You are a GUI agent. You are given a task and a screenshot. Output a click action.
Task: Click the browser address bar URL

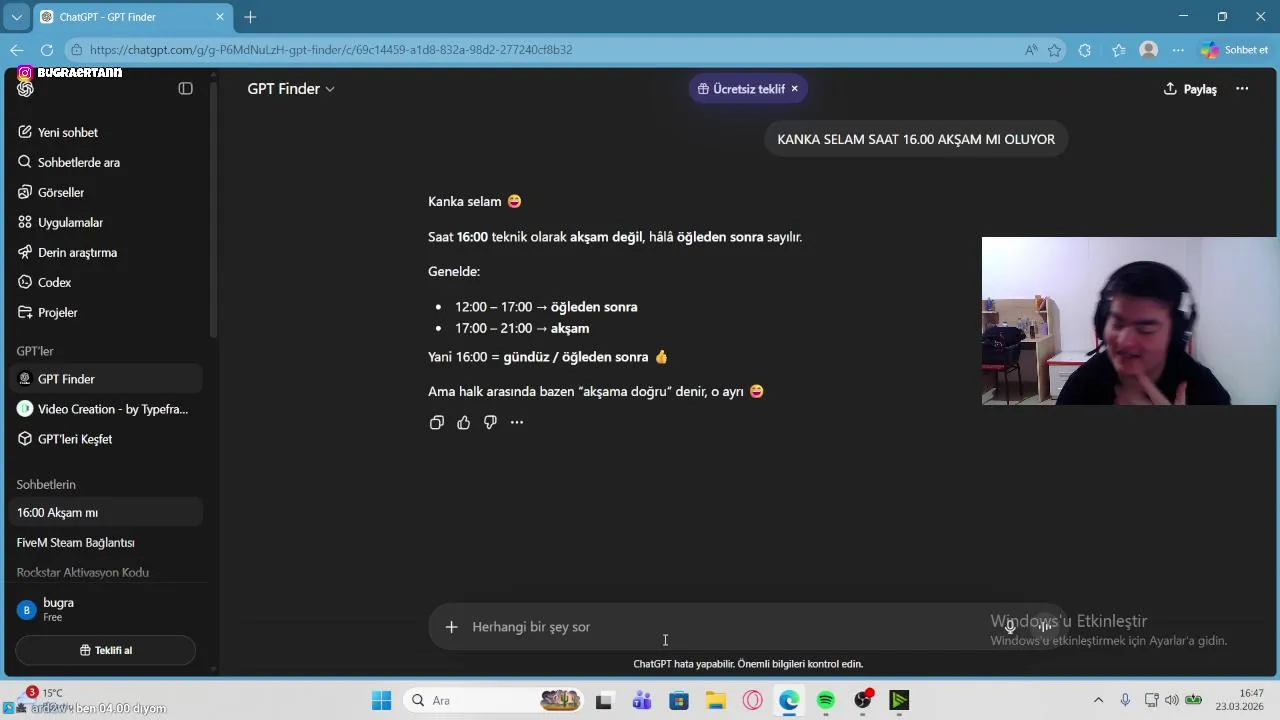pos(331,50)
